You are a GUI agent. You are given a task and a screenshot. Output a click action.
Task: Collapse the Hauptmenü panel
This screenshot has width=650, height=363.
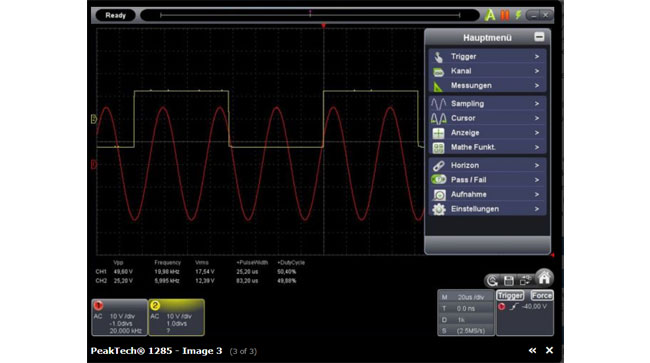[539, 37]
